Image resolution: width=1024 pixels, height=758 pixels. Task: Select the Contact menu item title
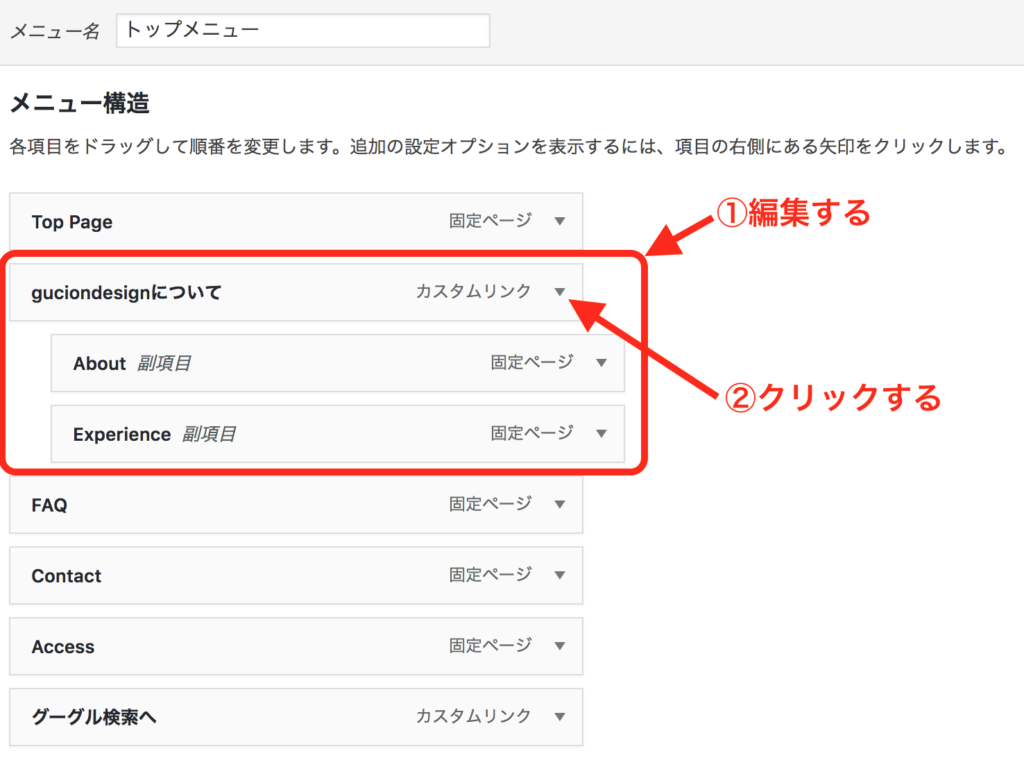[x=66, y=576]
